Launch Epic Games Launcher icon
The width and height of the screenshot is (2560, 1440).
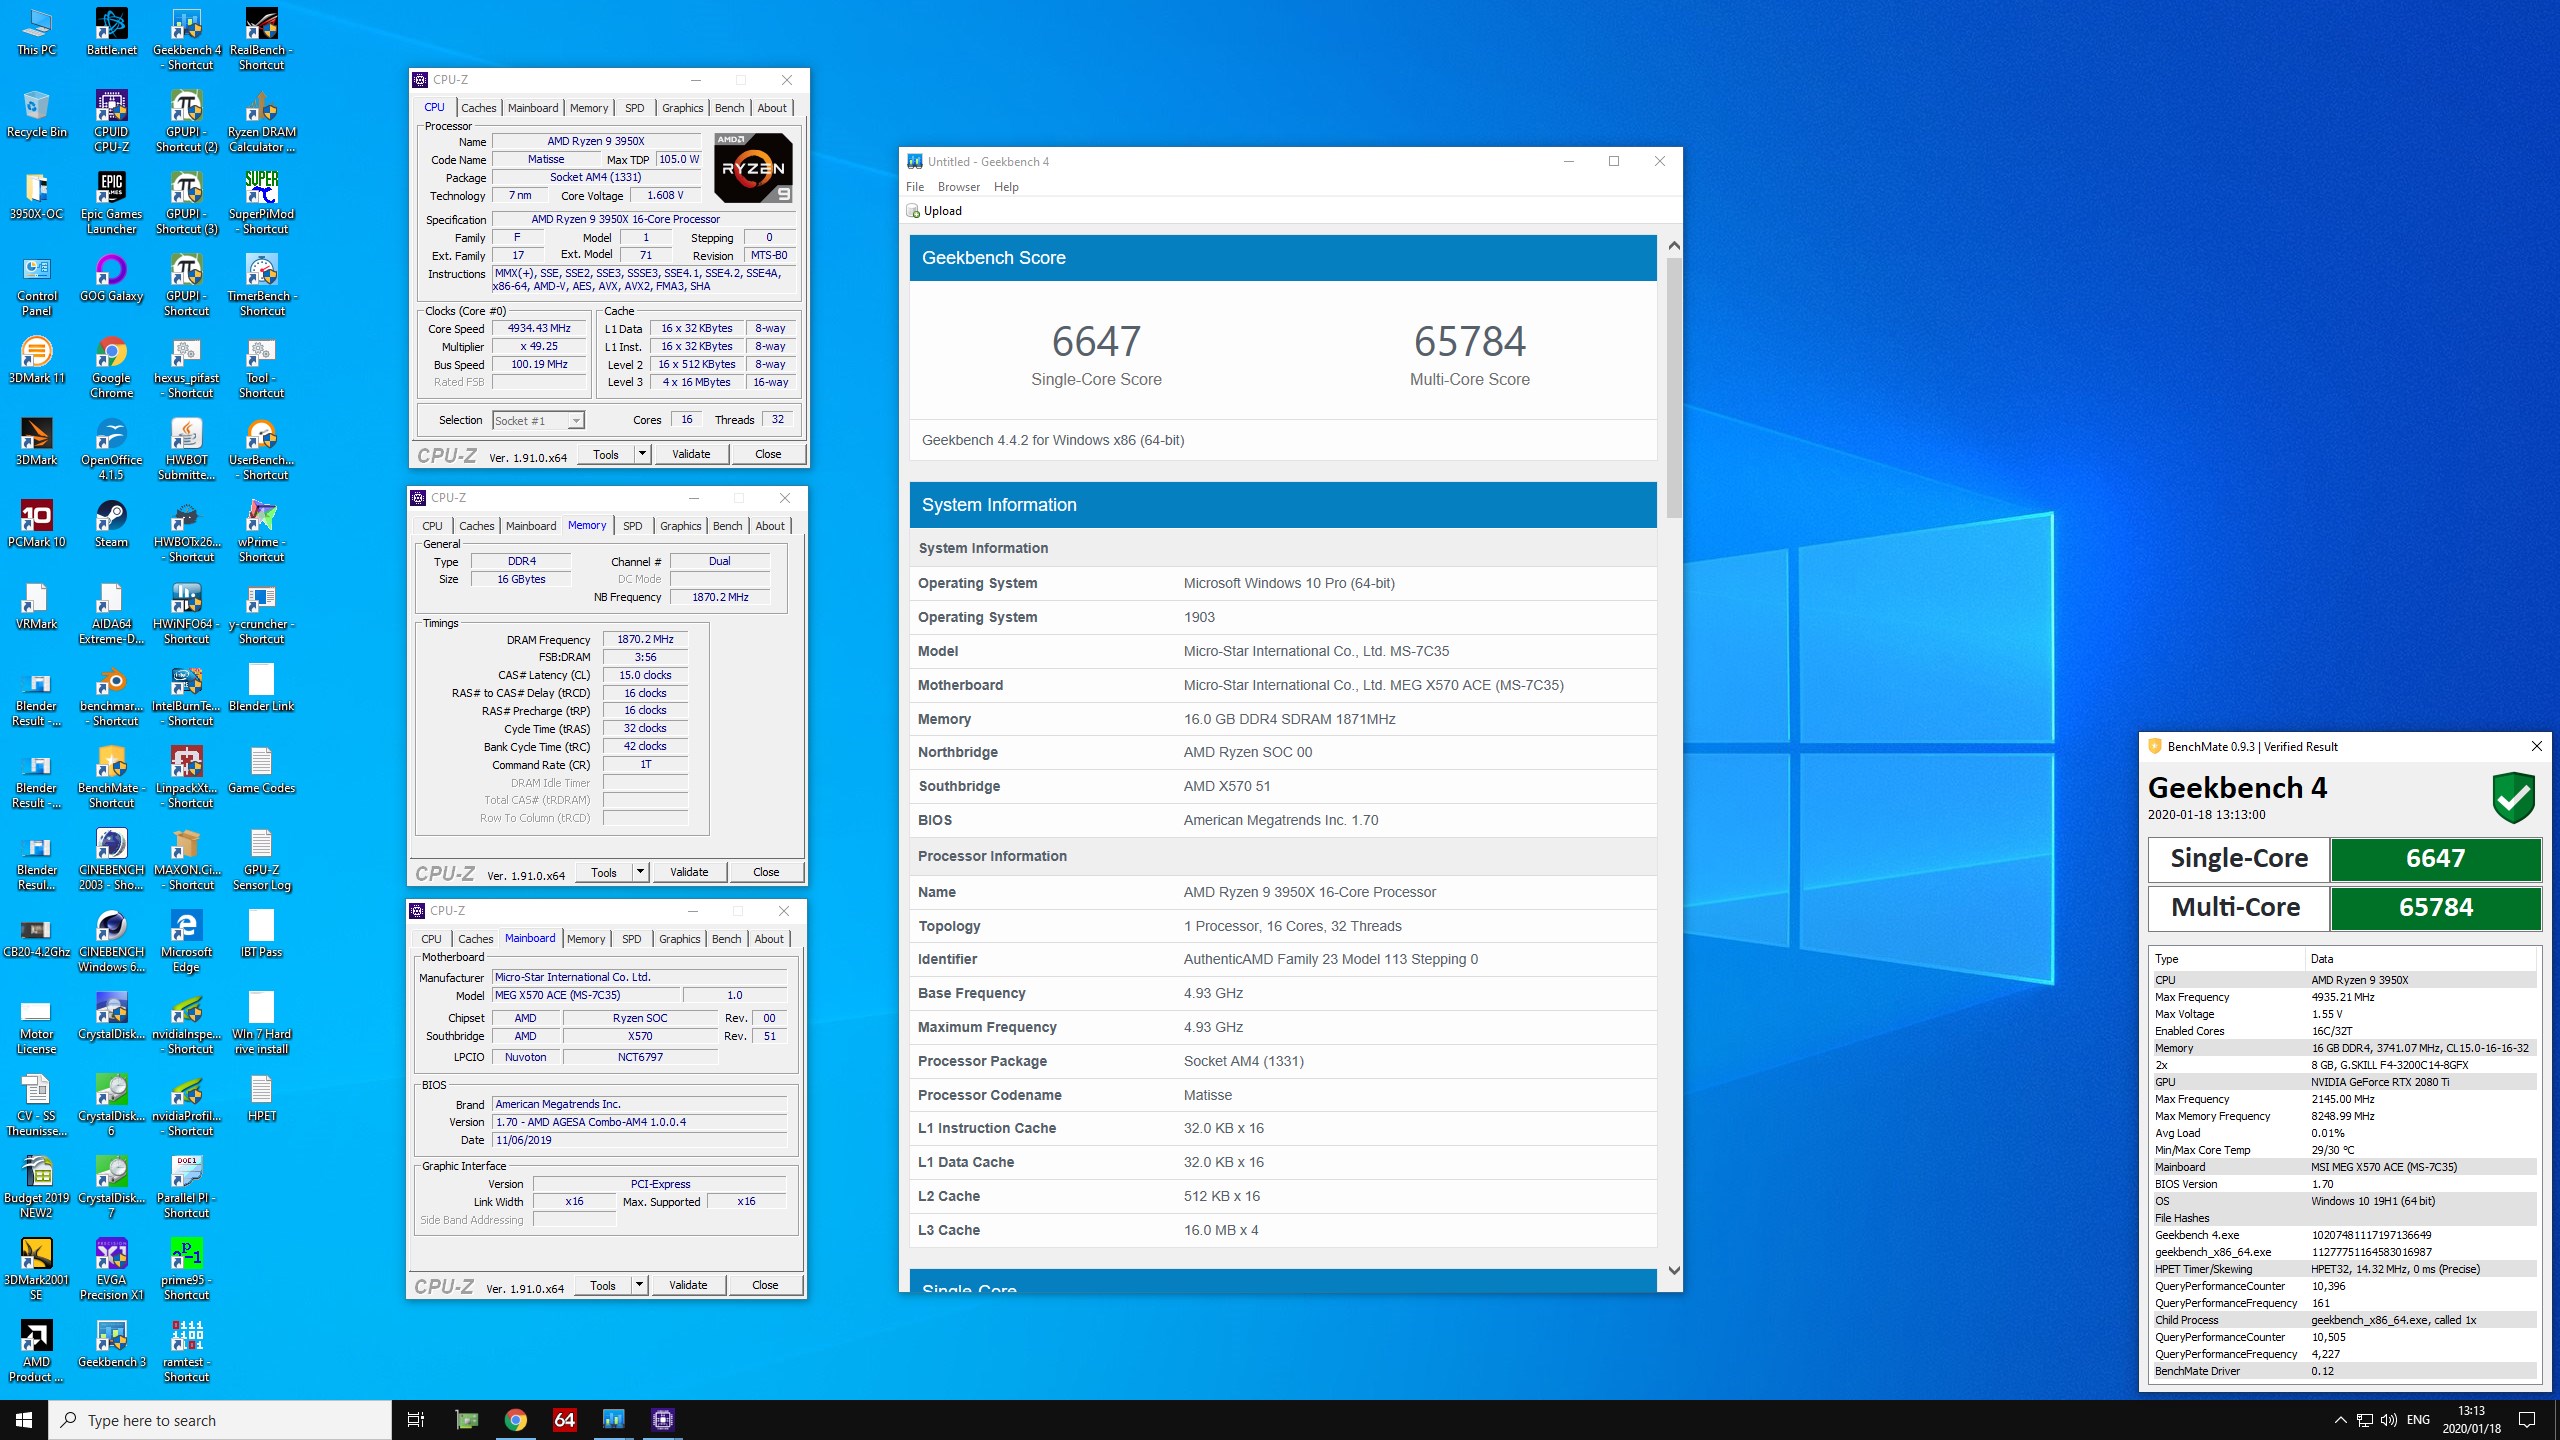click(x=111, y=204)
